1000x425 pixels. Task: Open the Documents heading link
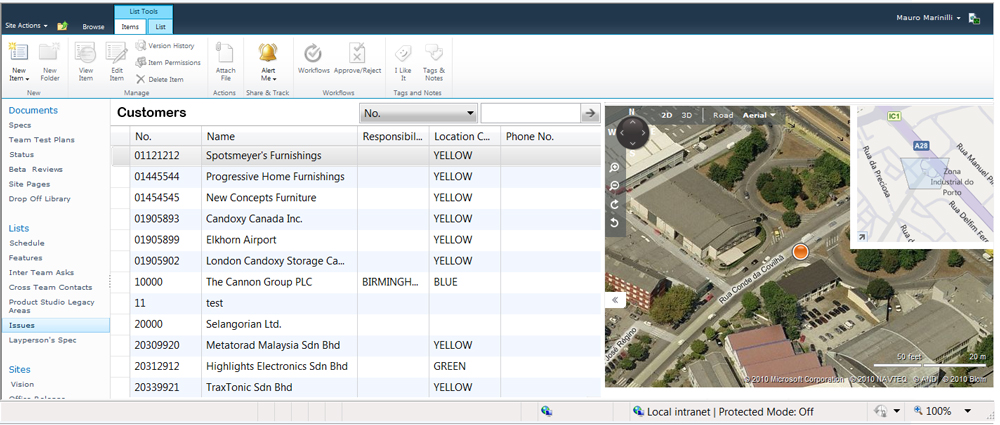coord(33,110)
